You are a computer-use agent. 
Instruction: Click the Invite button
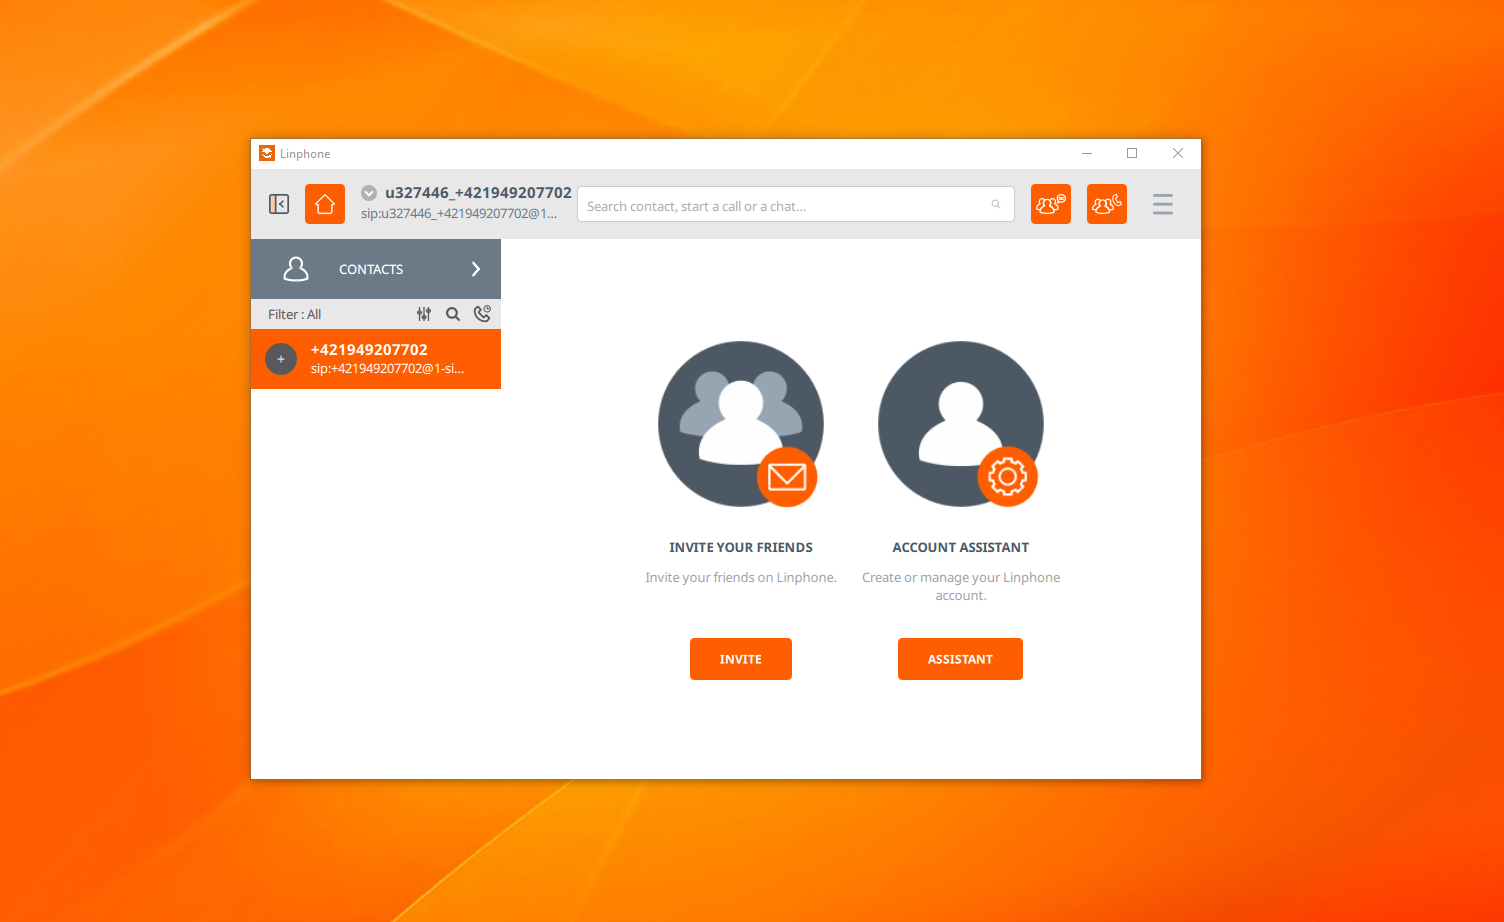740,659
